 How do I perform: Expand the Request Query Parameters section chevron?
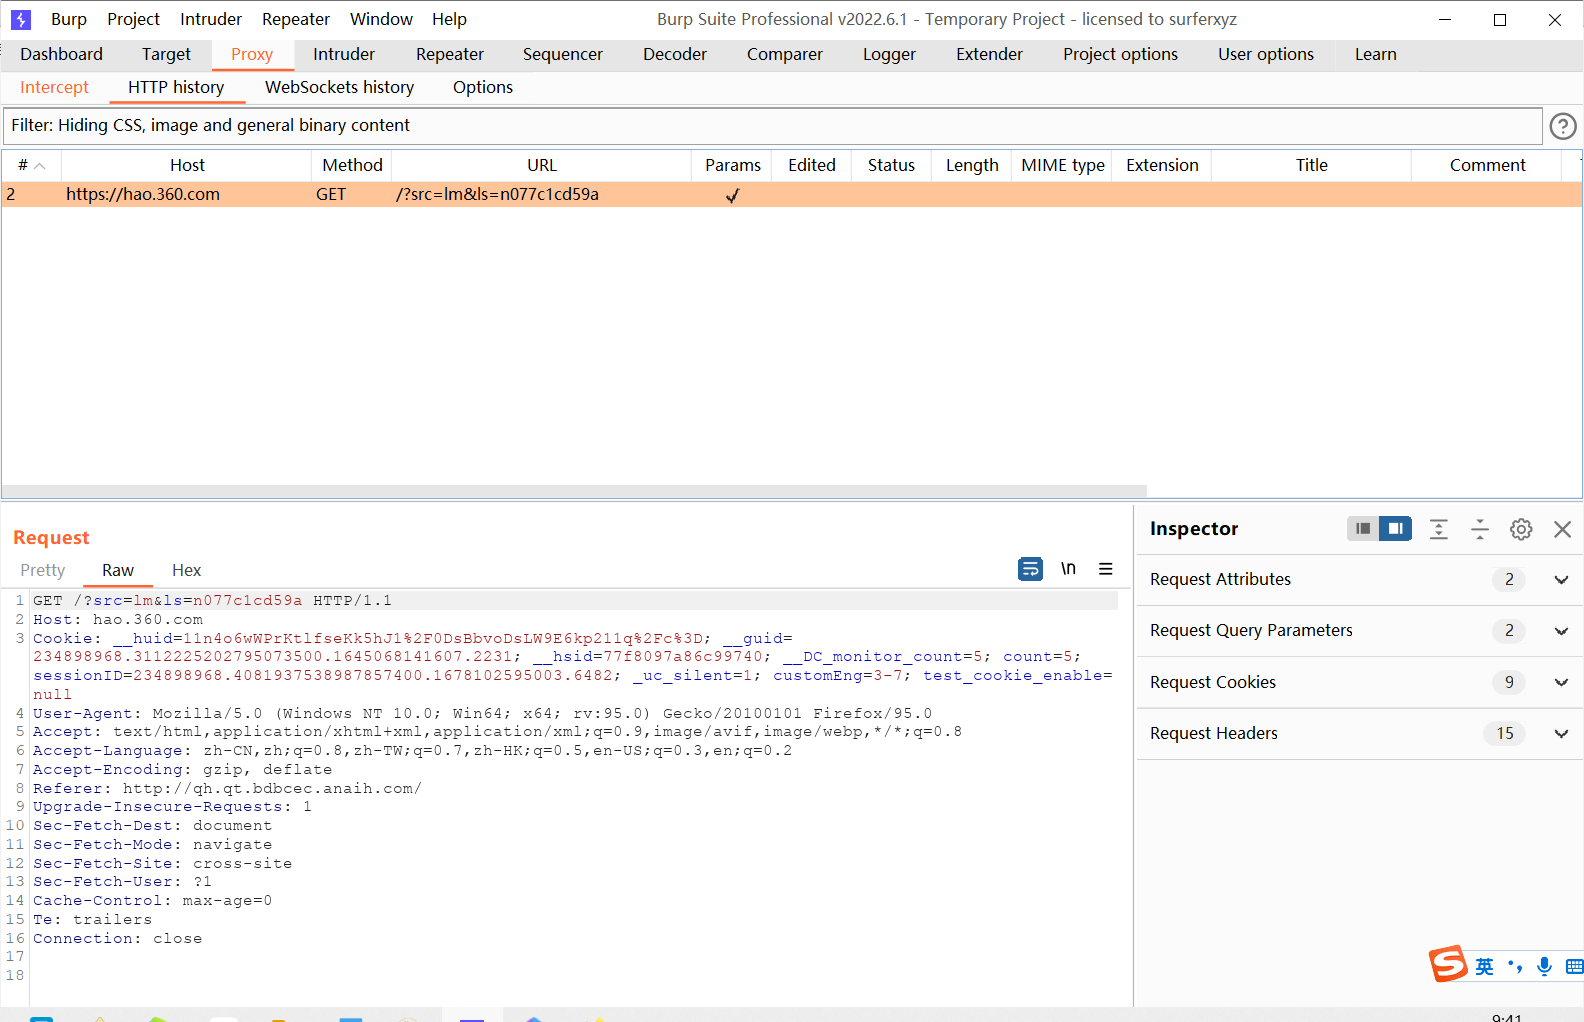point(1561,631)
